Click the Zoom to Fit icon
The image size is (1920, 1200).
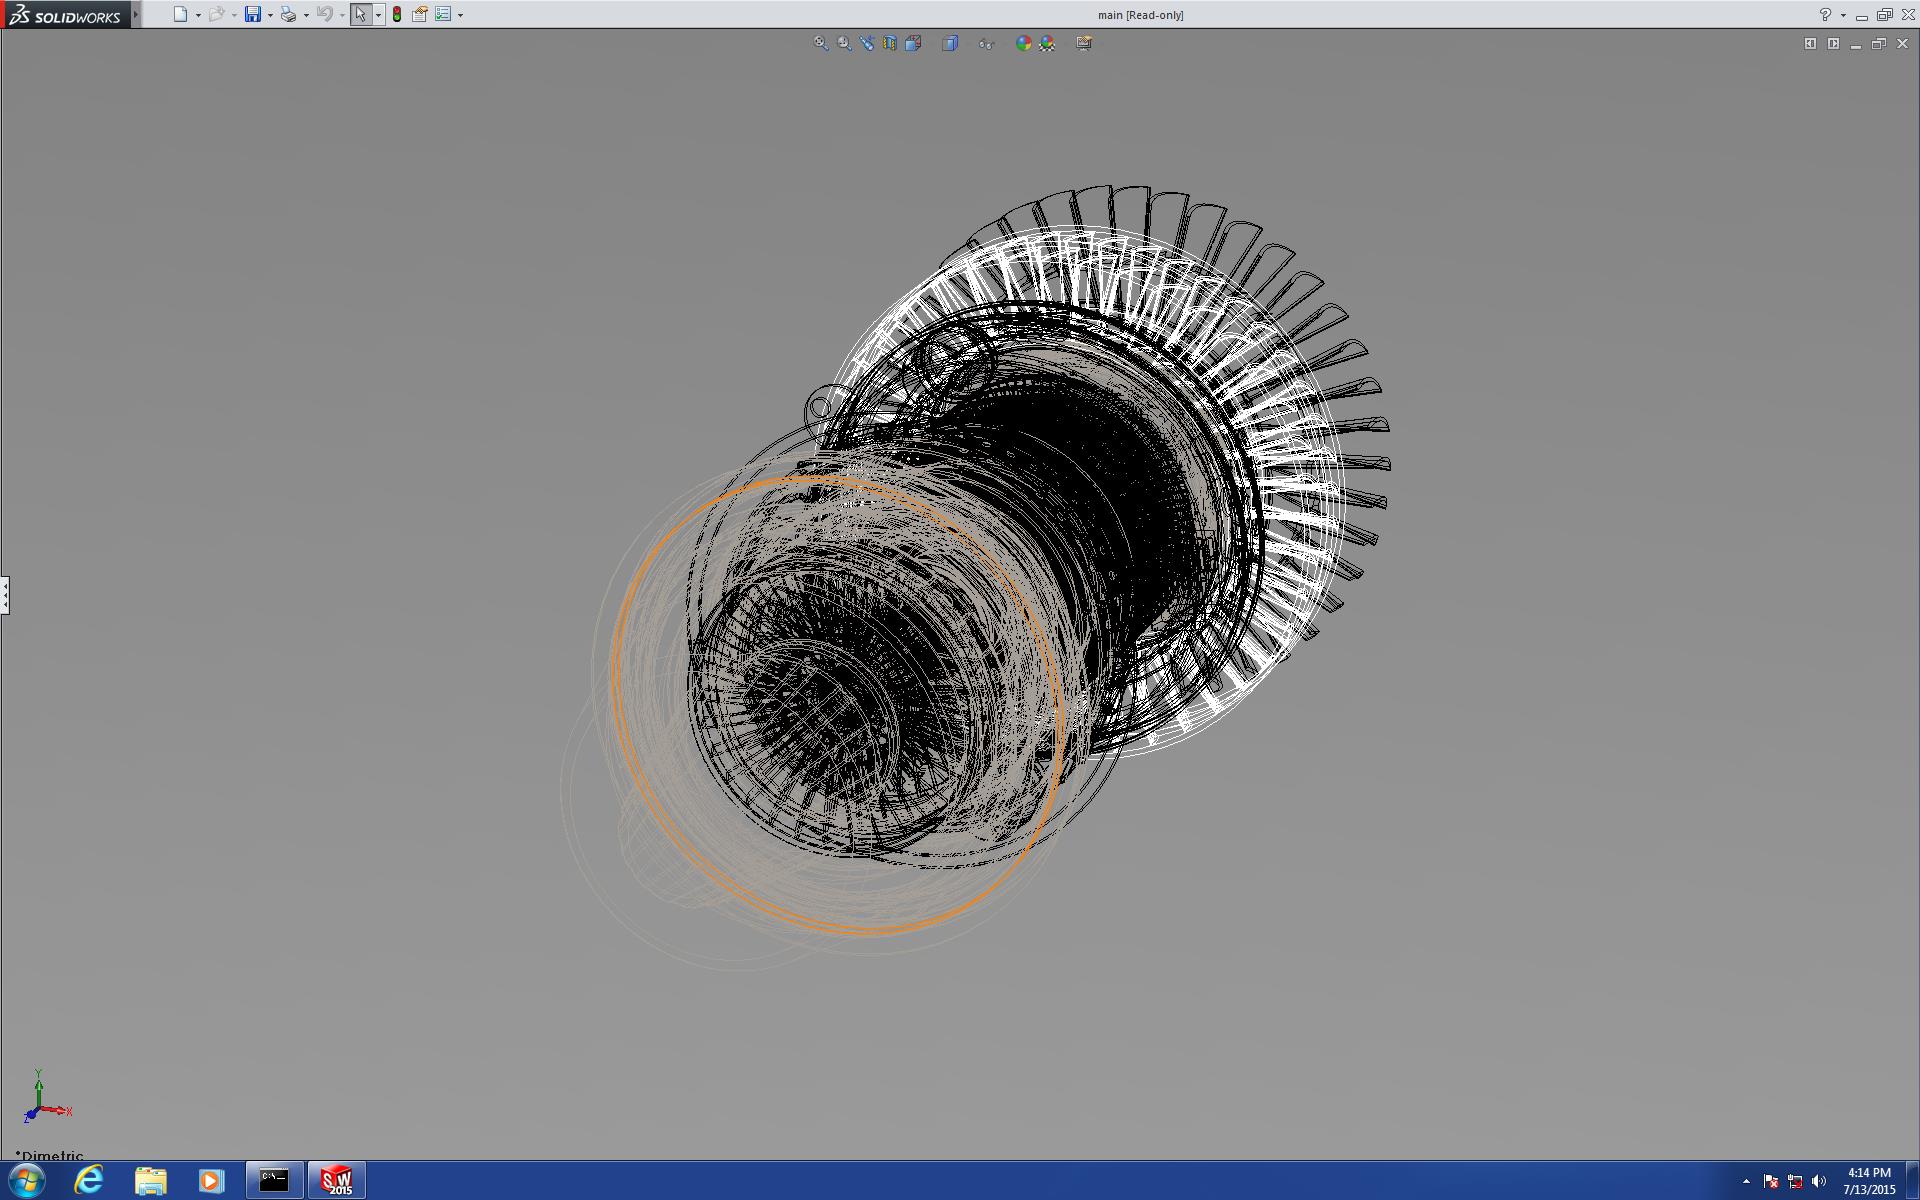(820, 43)
